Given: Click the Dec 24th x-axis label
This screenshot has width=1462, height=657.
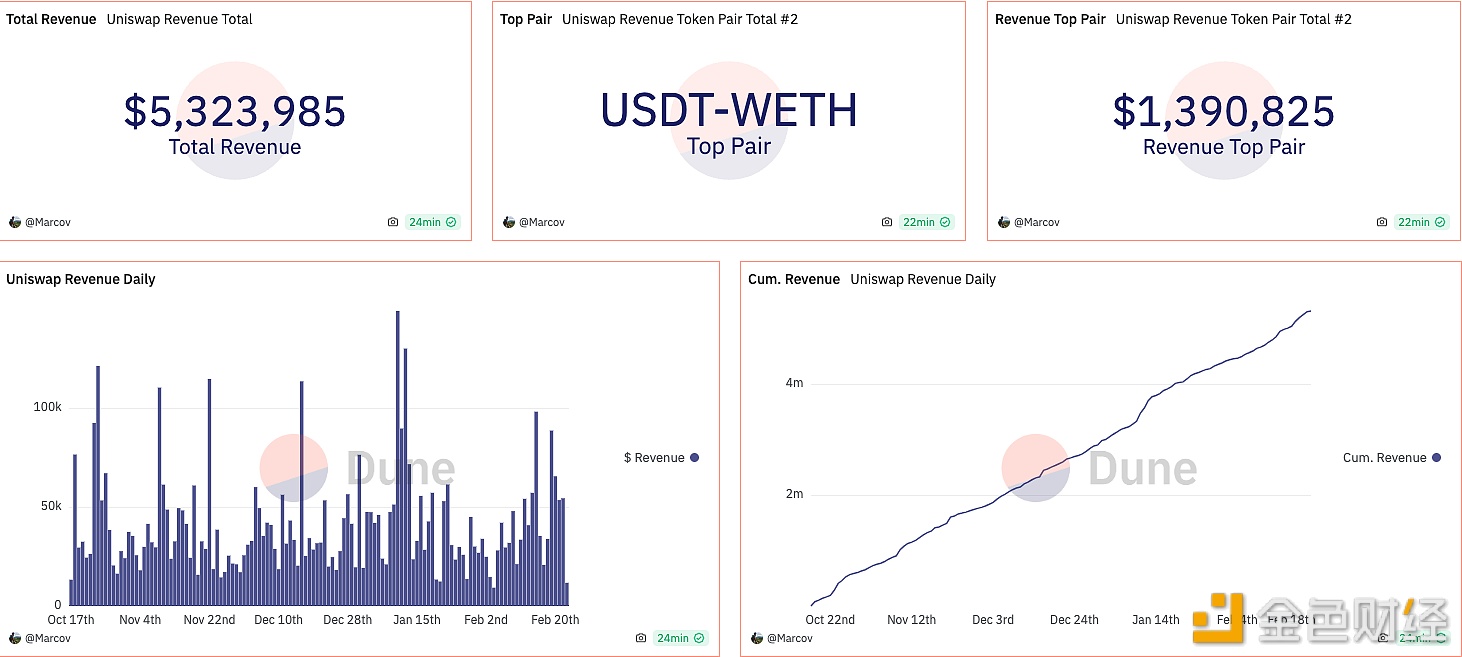Looking at the screenshot, I should coord(1074,620).
